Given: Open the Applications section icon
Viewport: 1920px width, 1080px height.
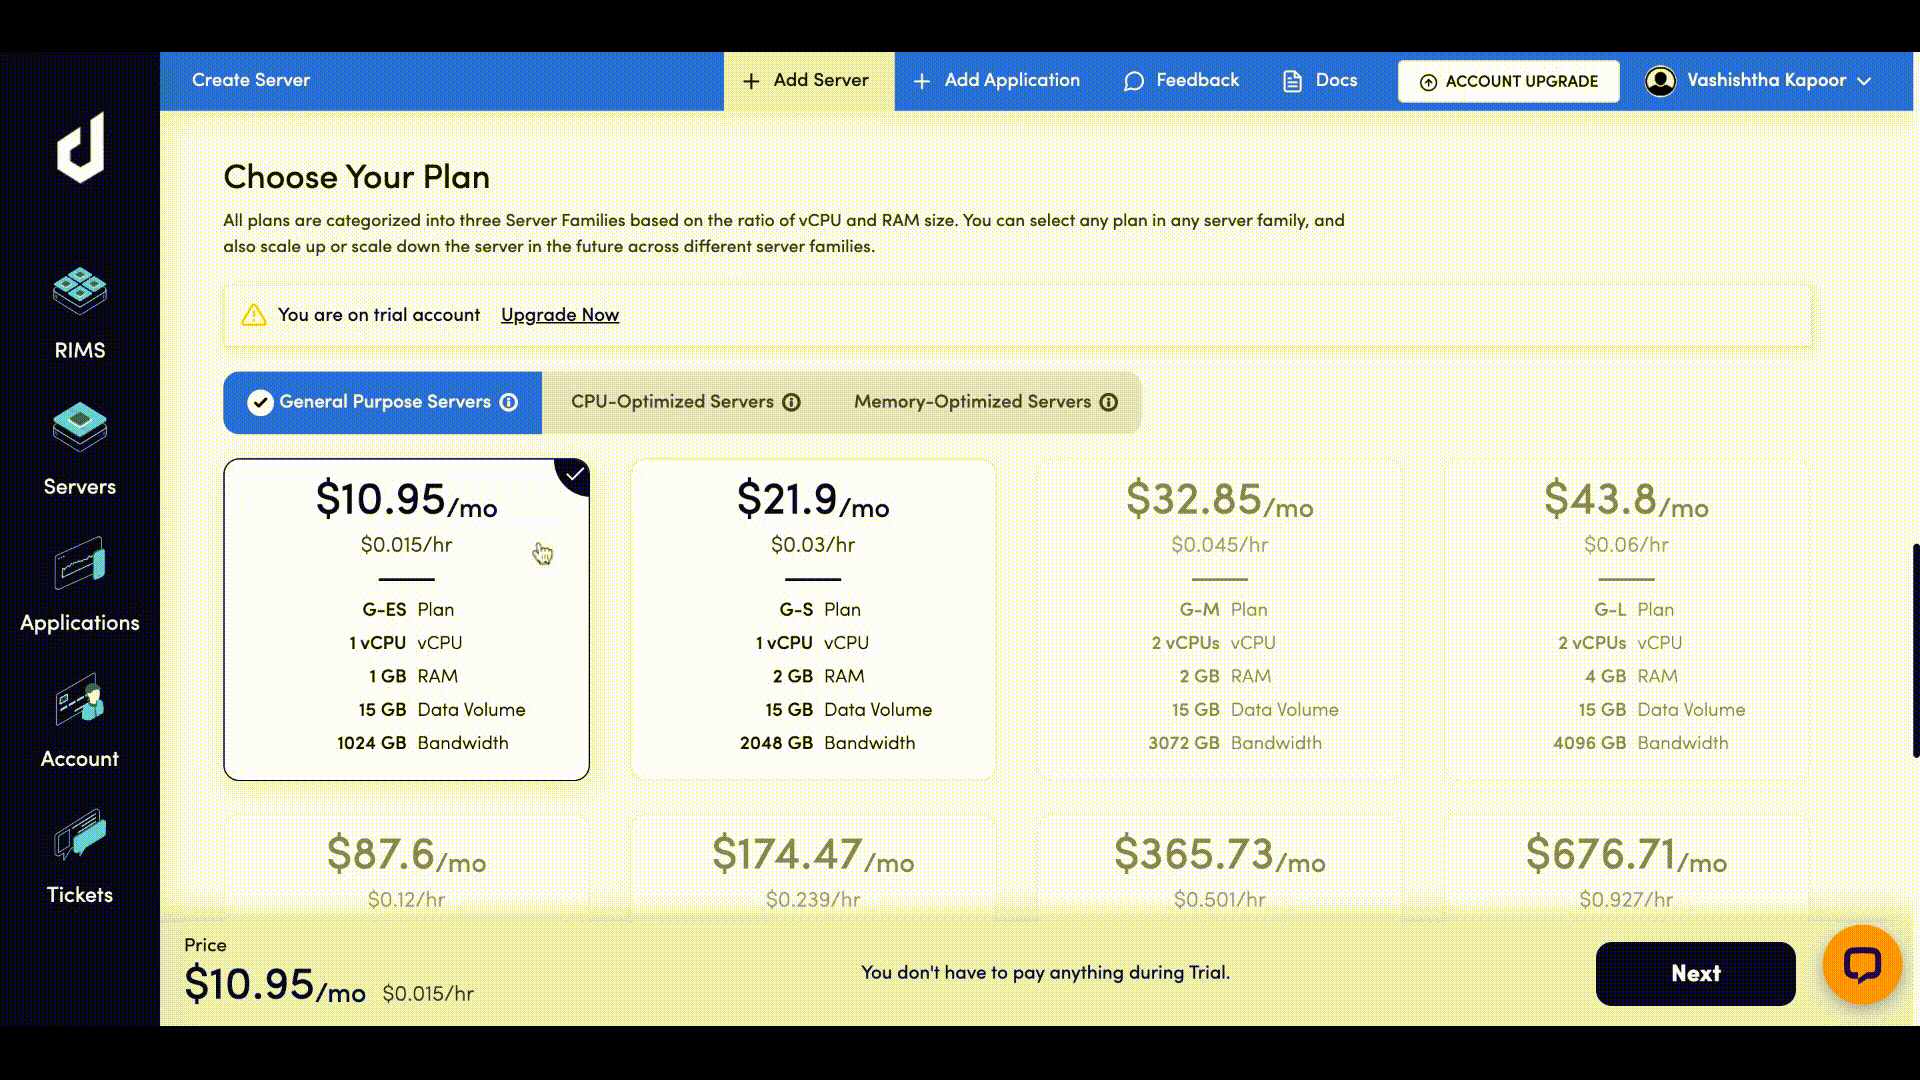Looking at the screenshot, I should tap(80, 564).
